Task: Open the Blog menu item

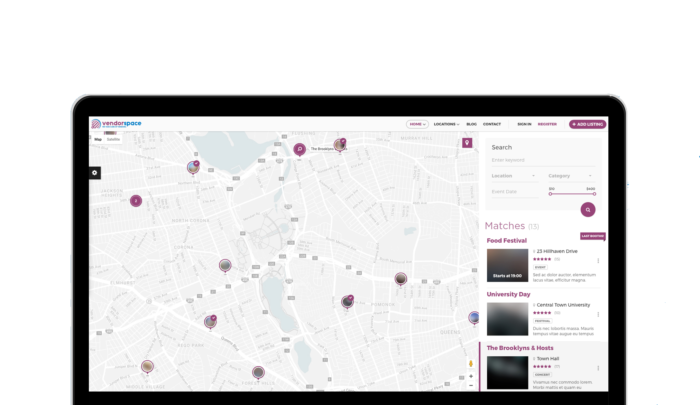Action: click(x=472, y=124)
